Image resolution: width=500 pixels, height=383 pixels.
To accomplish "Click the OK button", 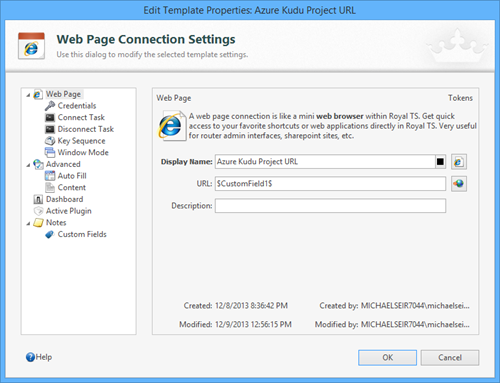I will click(x=387, y=358).
